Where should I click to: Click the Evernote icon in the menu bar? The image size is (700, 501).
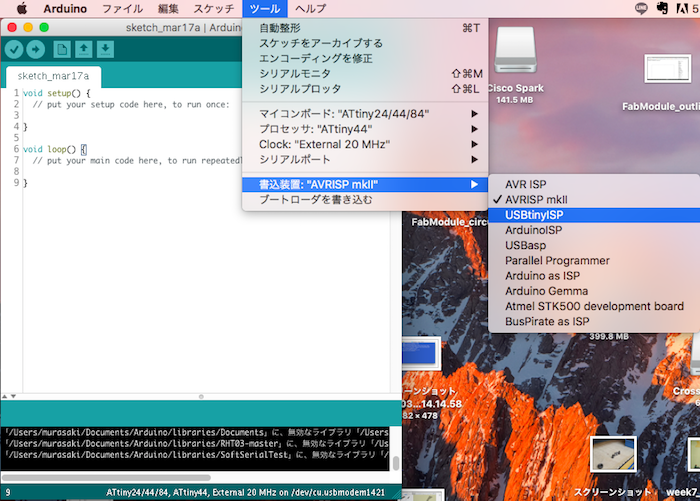click(662, 8)
